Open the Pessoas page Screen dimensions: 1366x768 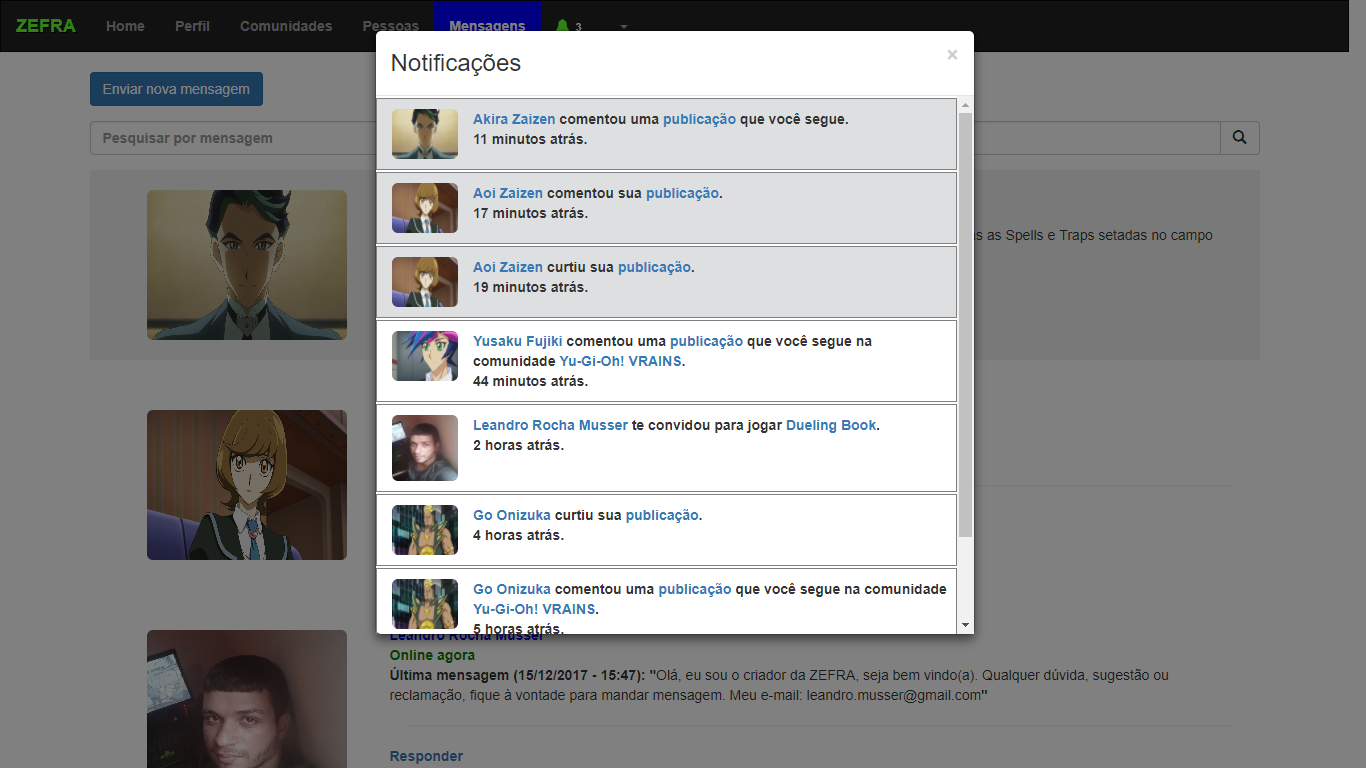pyautogui.click(x=390, y=26)
